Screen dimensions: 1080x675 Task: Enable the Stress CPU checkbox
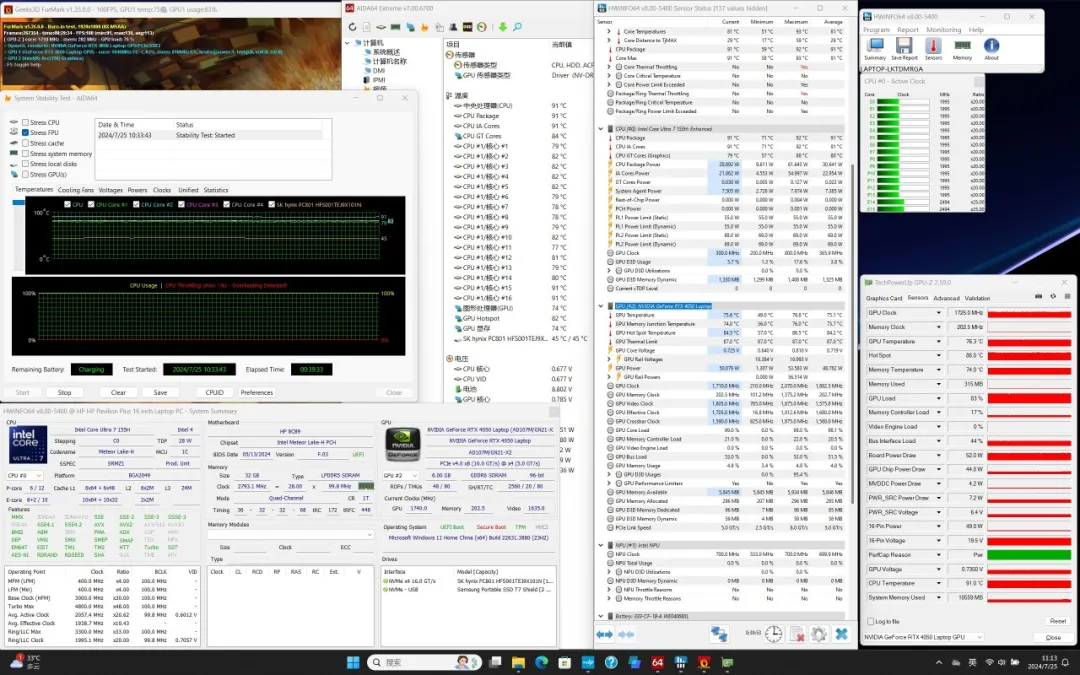click(25, 122)
